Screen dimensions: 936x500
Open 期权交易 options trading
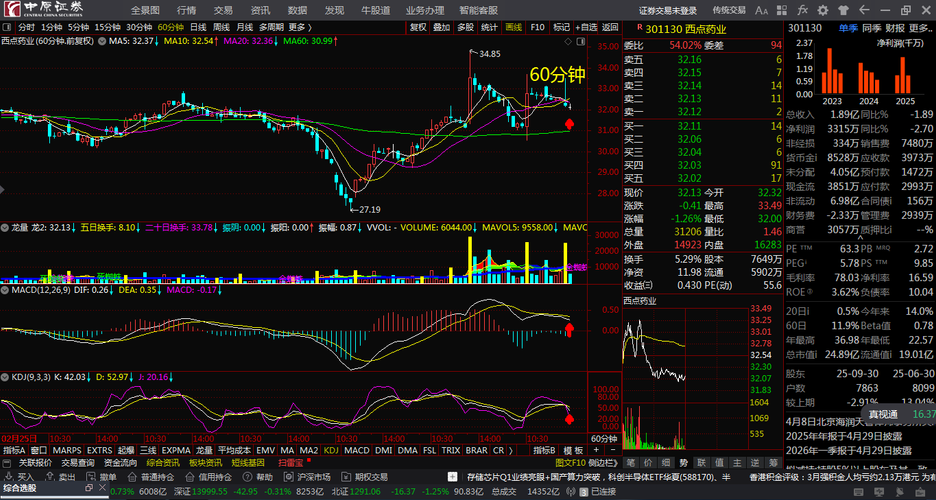click(x=364, y=477)
